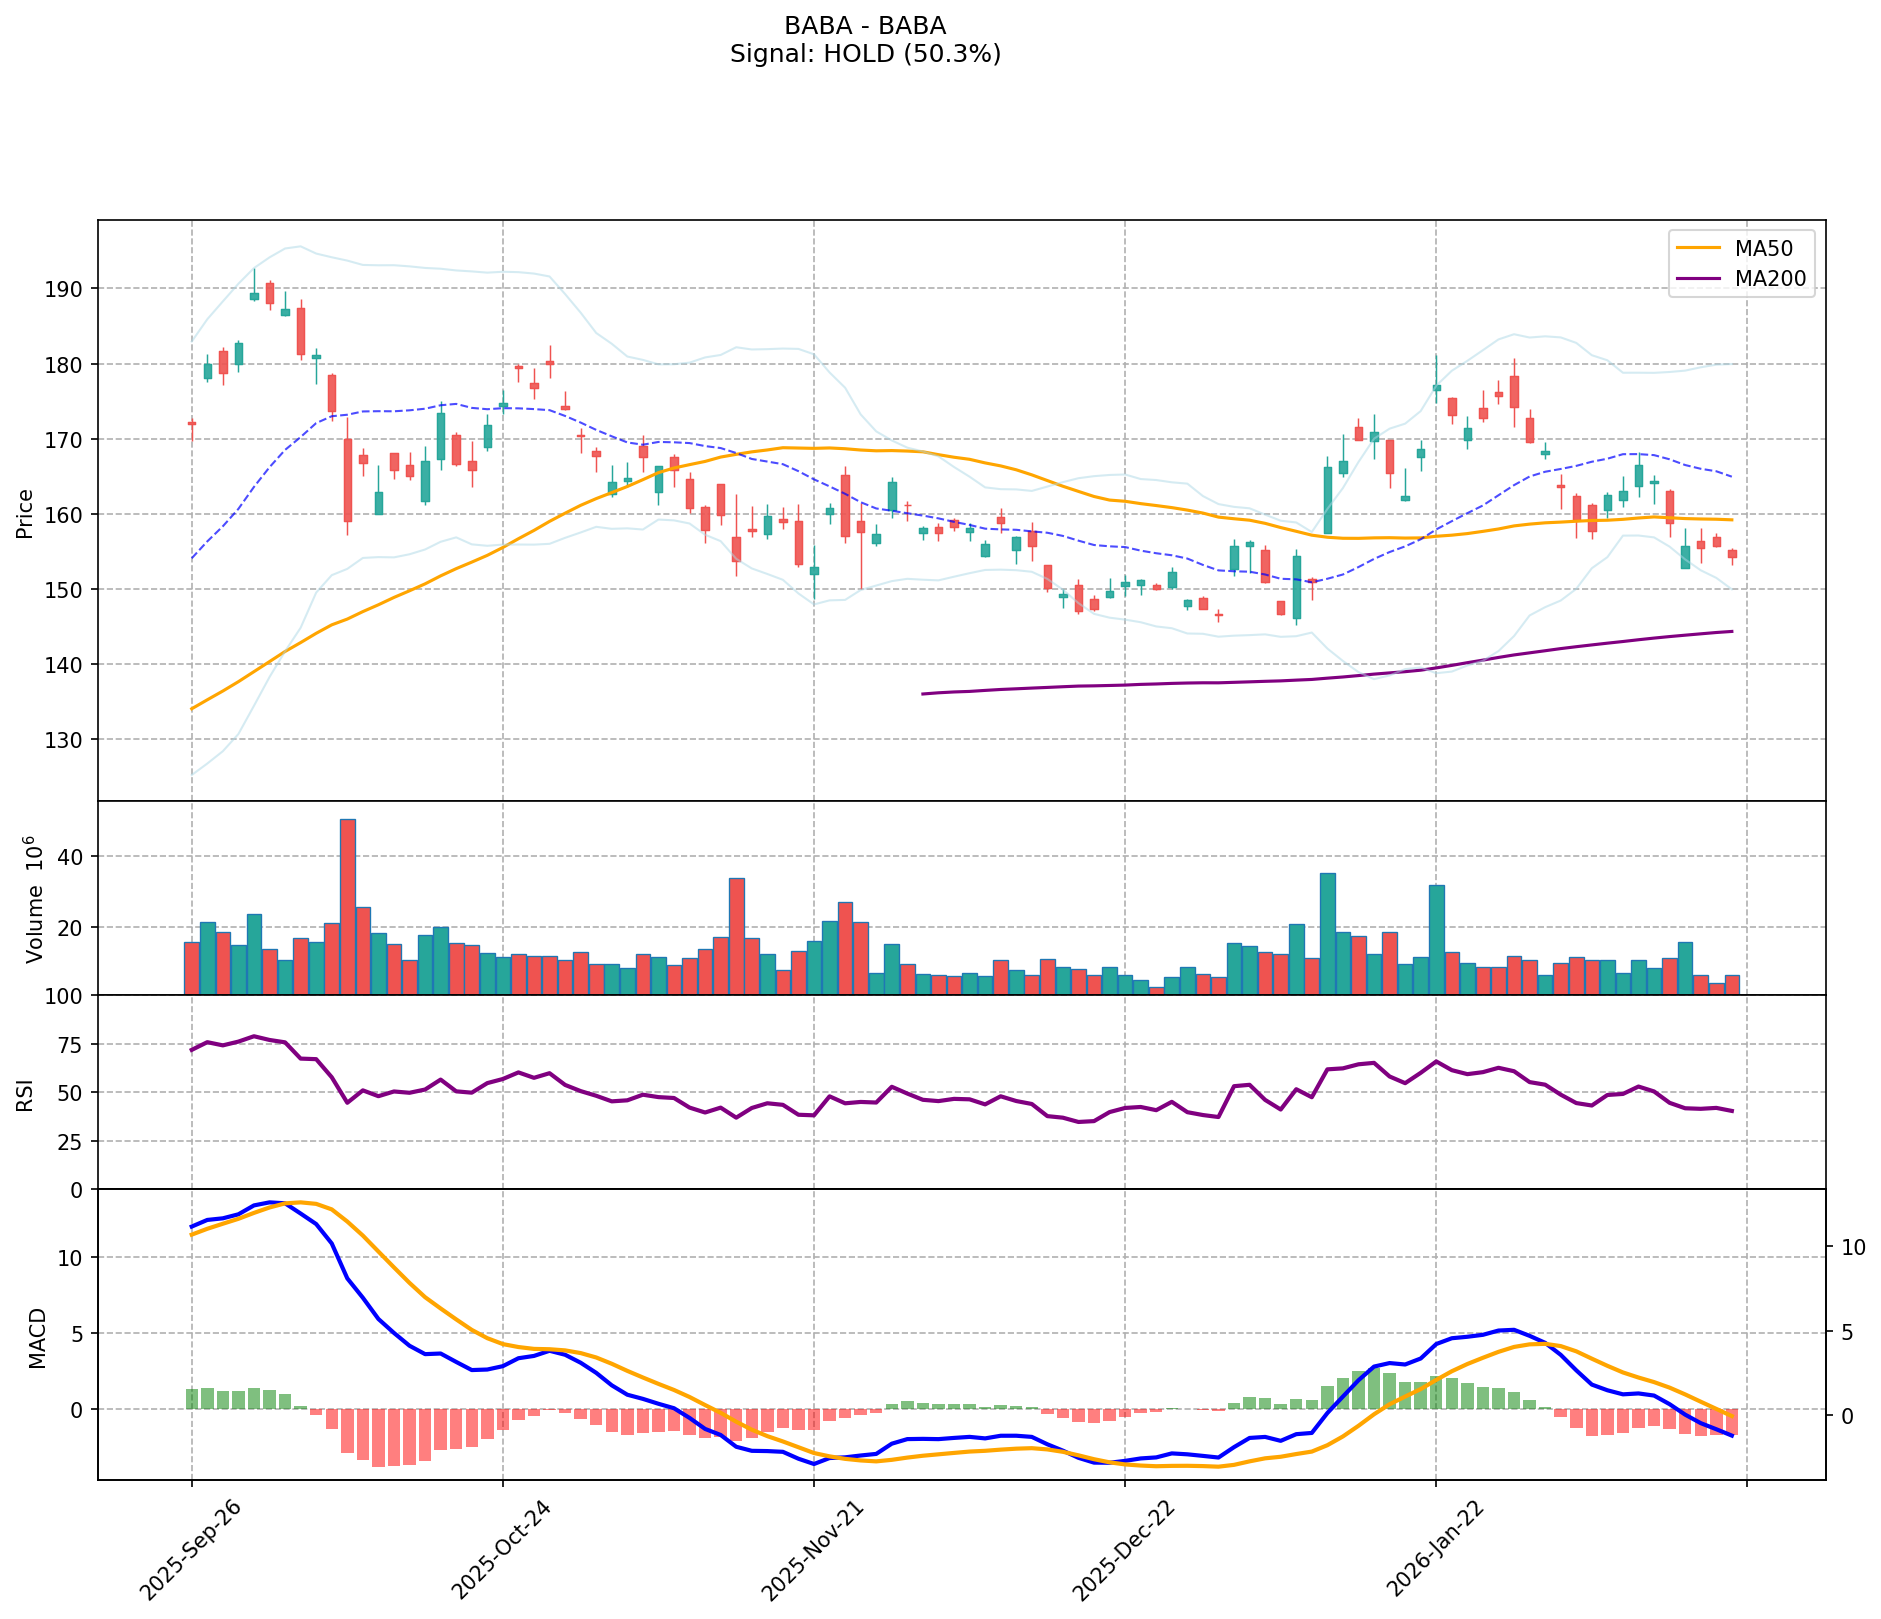Click the RSI y-axis label
This screenshot has height=1619, width=1881.
pos(25,1095)
